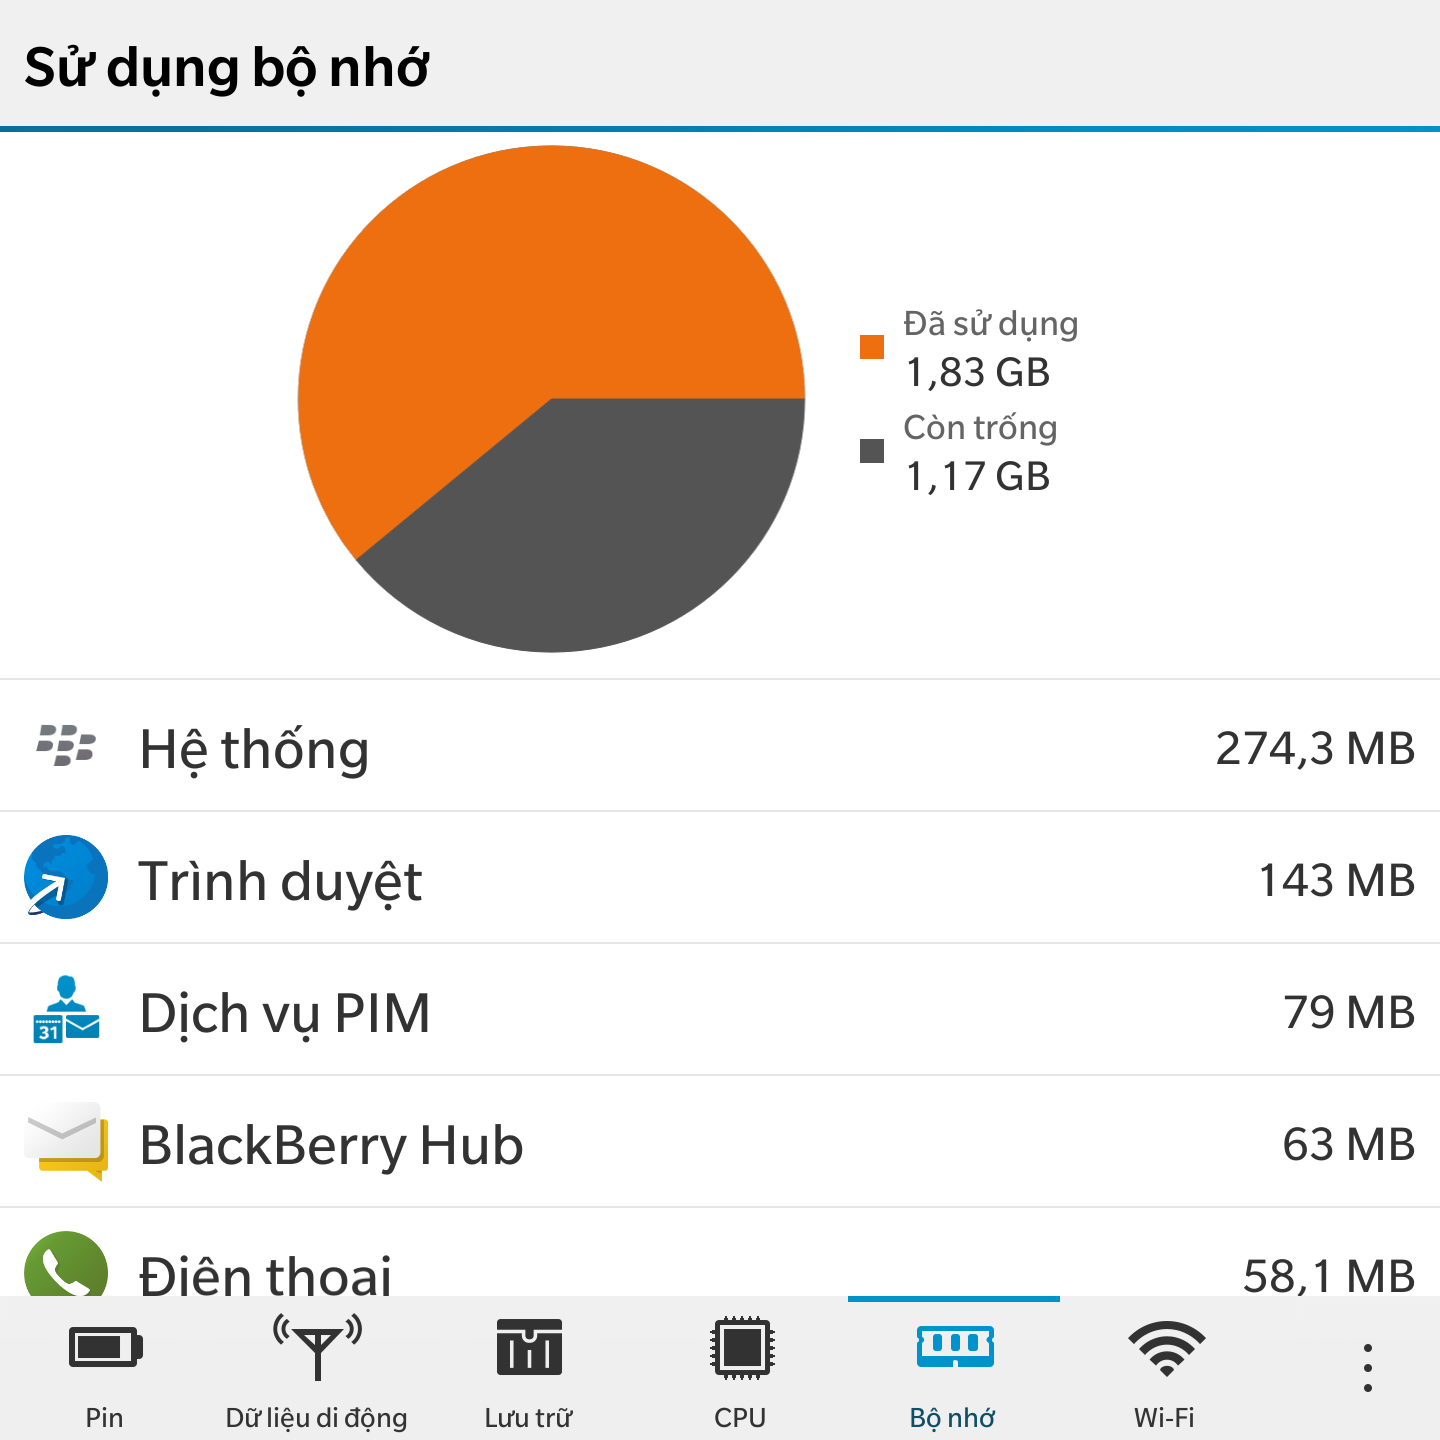
Task: Open the Wi-Fi signal icon
Action: coord(1166,1348)
